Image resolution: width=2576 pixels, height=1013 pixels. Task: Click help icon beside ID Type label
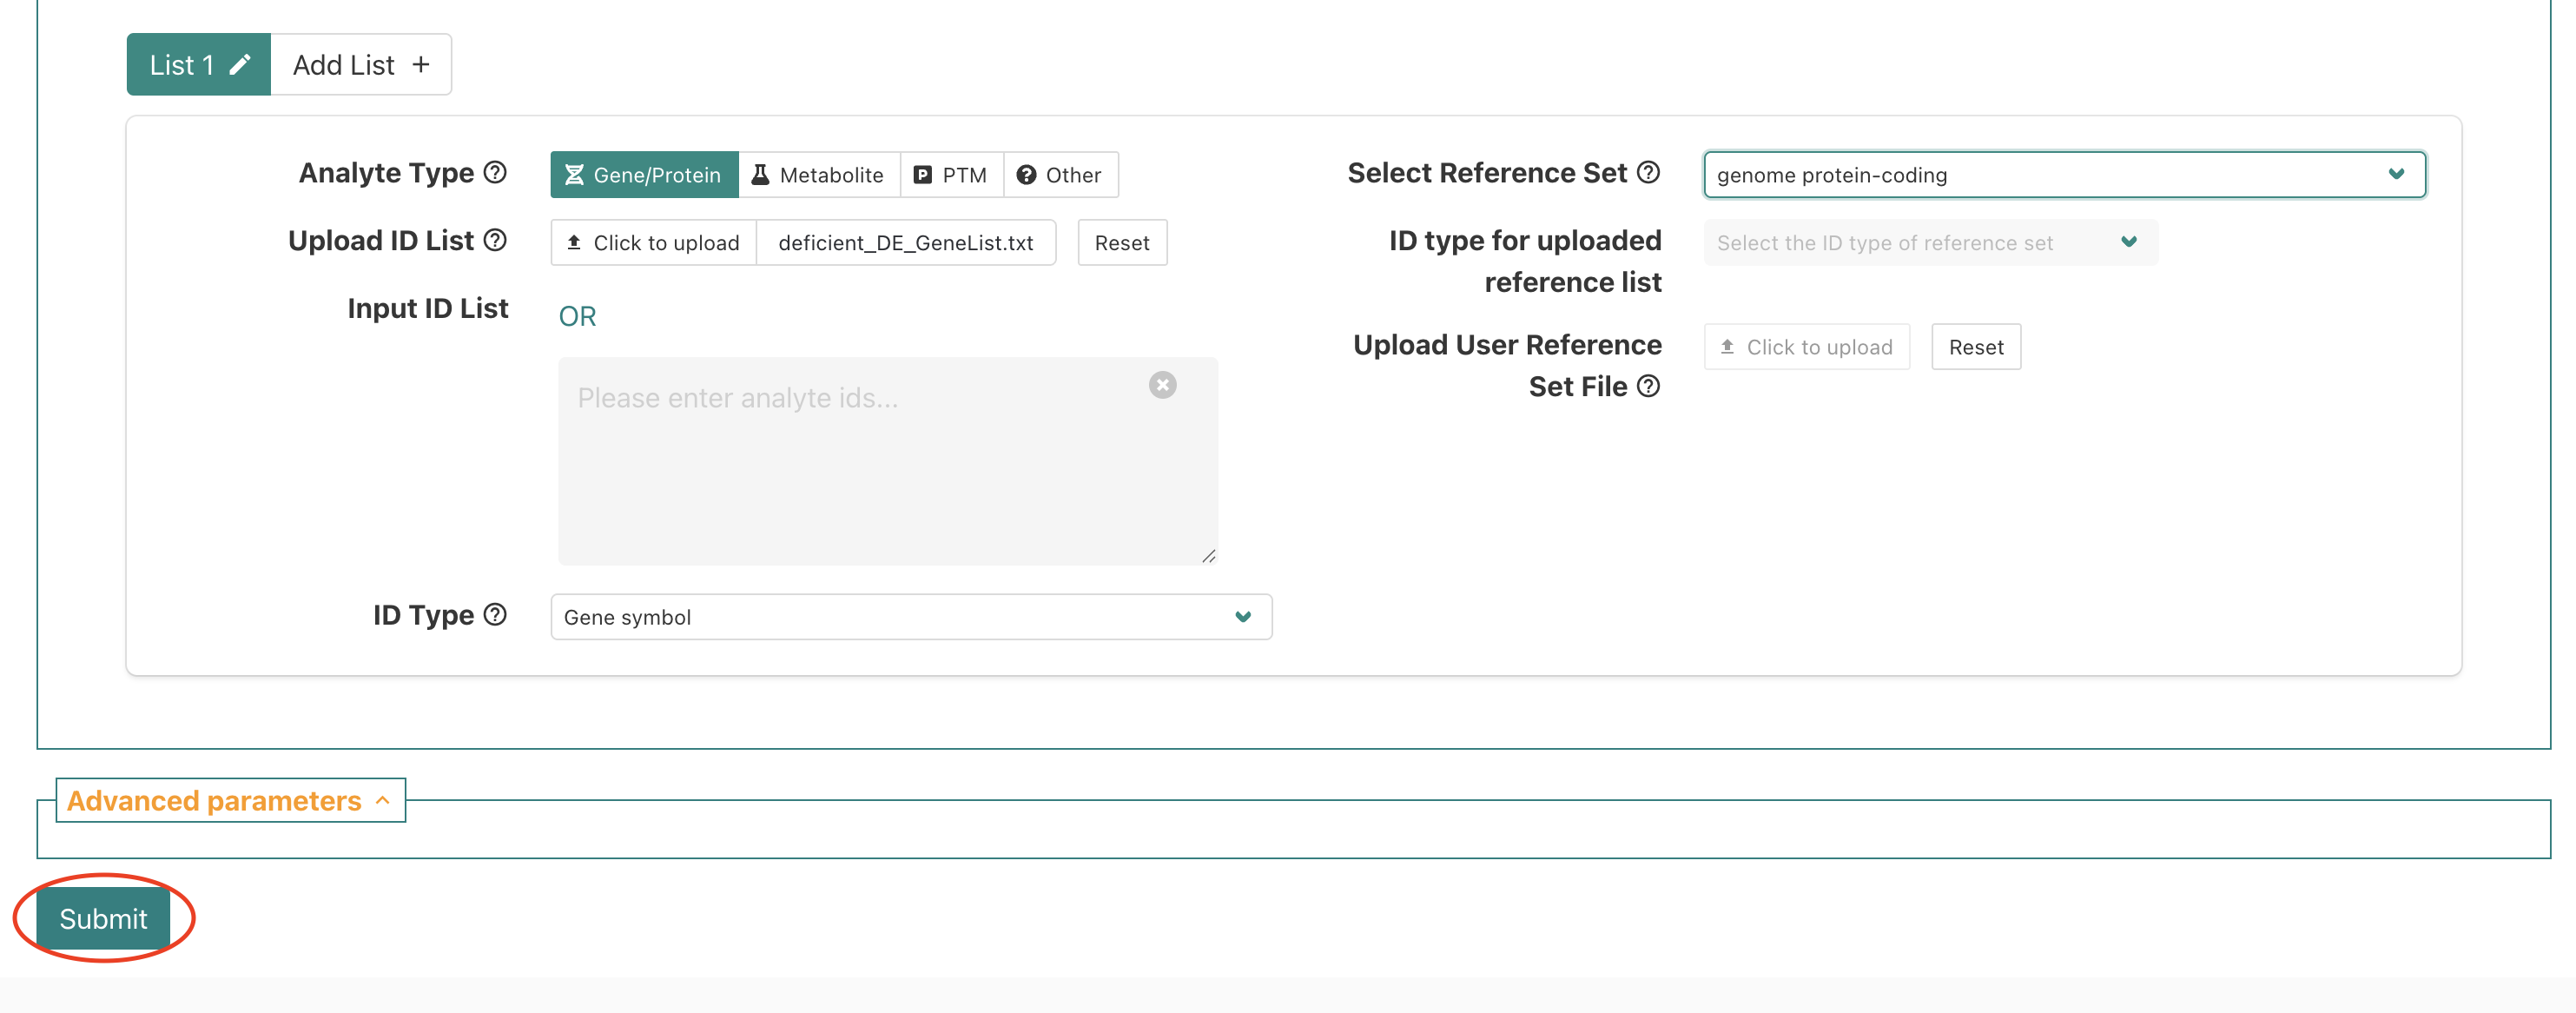tap(495, 614)
